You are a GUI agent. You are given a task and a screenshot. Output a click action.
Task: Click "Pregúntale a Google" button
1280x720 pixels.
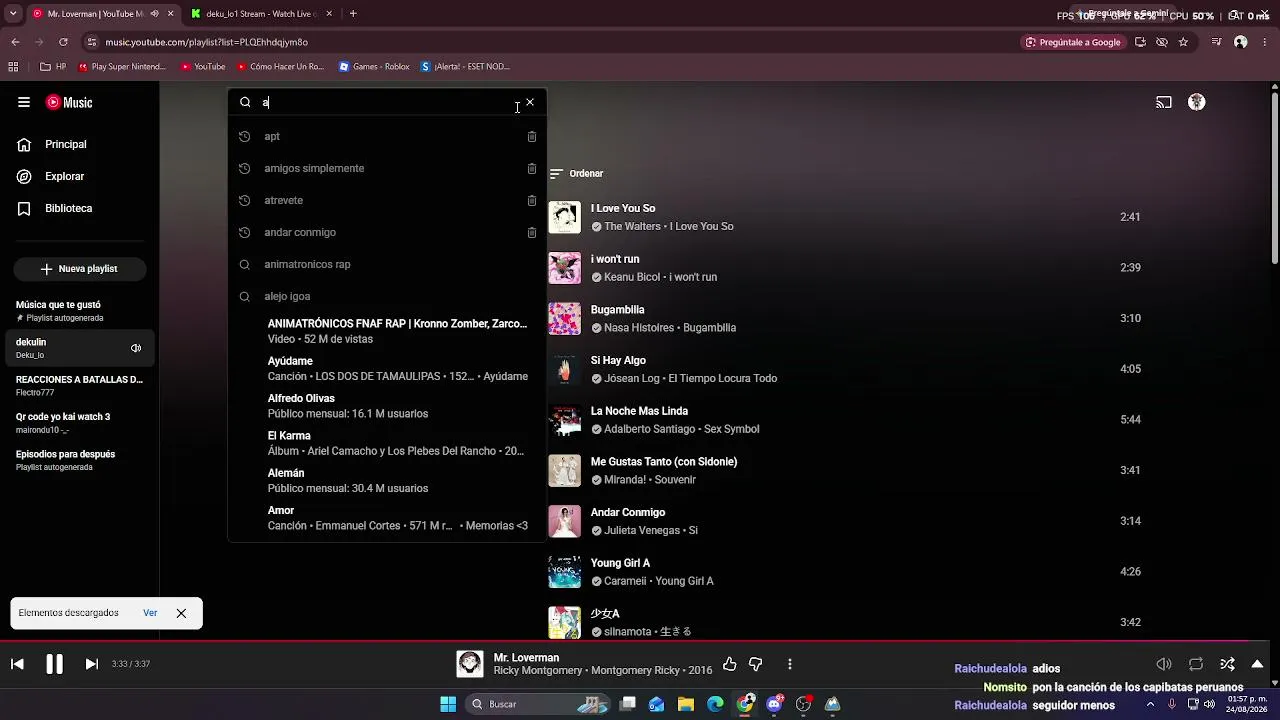tap(1073, 42)
